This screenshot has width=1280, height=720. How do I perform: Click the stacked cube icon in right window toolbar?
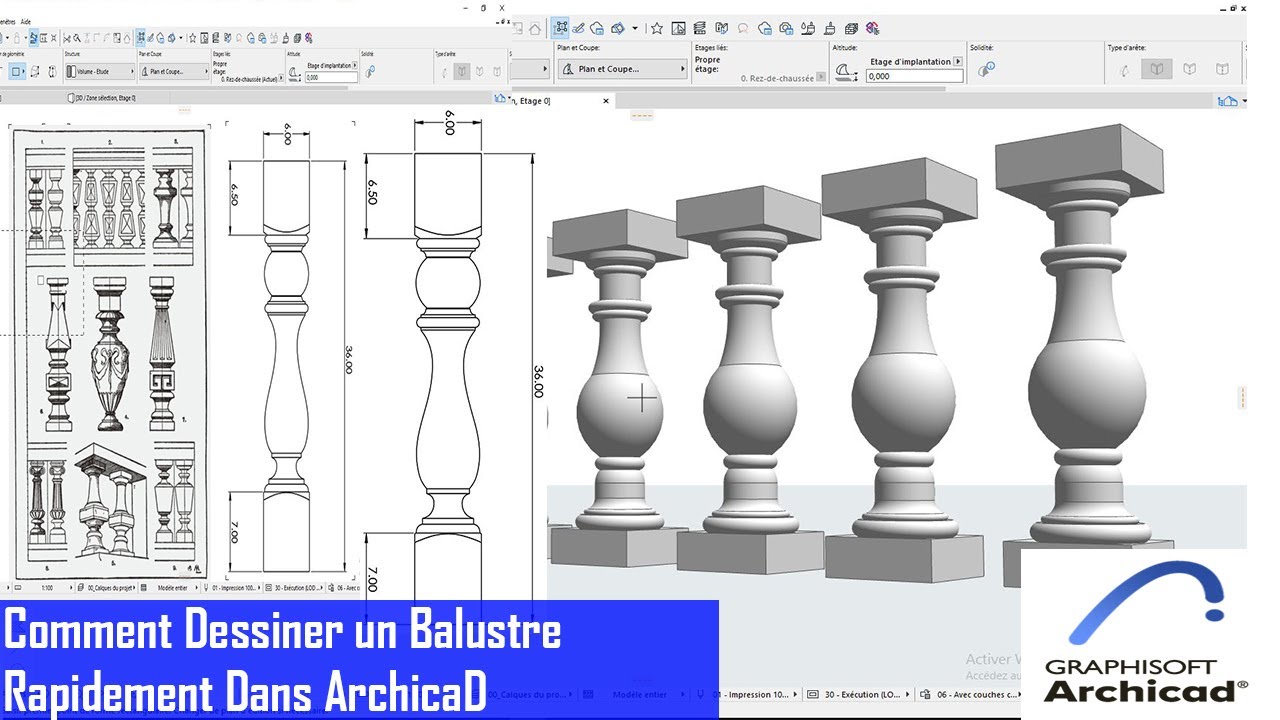[x=851, y=28]
